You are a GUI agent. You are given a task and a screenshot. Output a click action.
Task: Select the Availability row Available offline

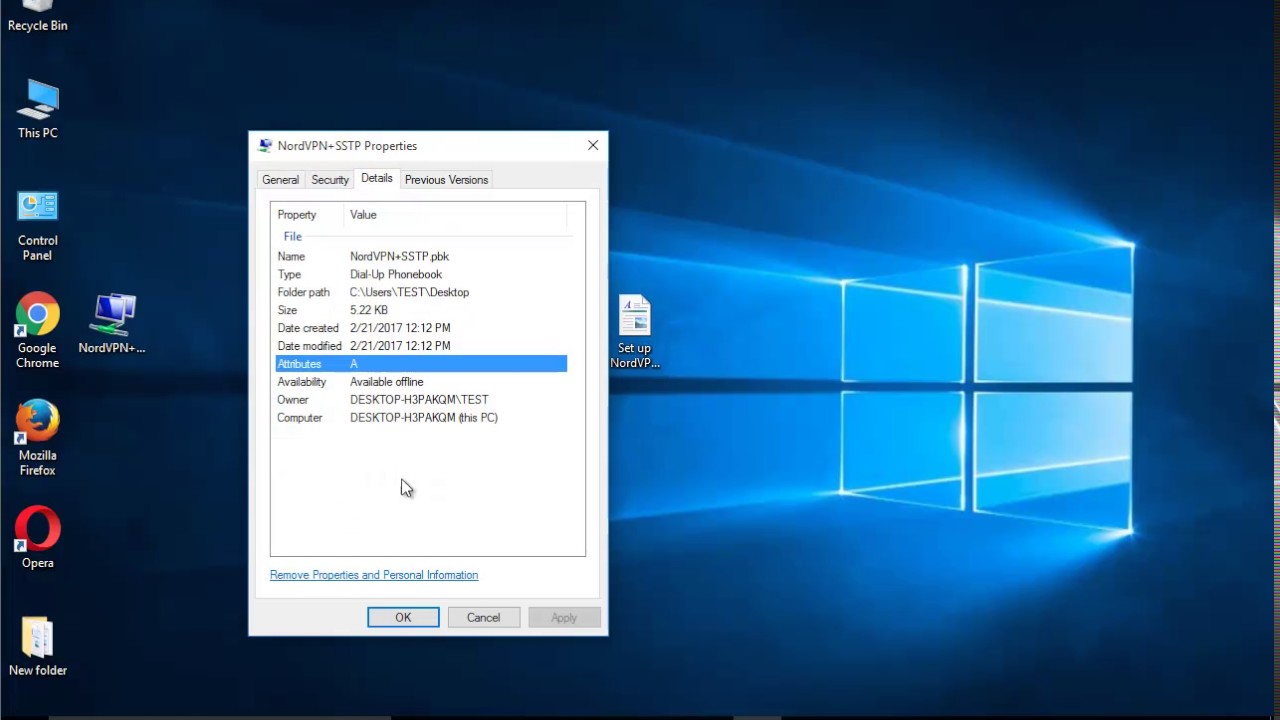421,382
